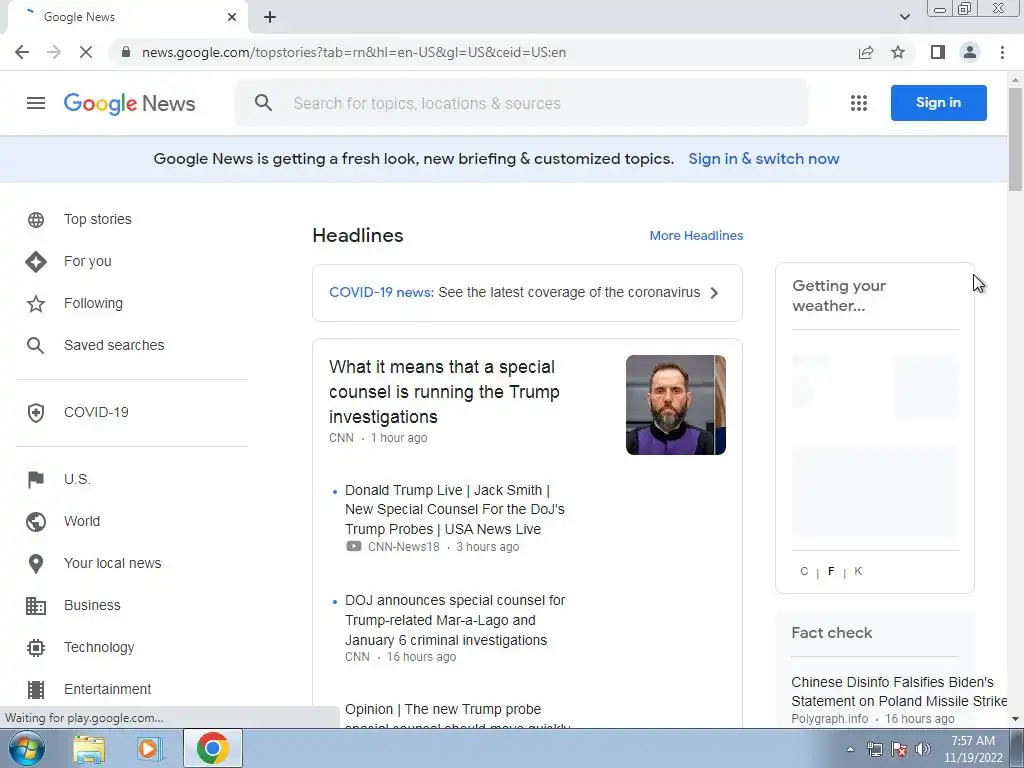Screen dimensions: 1024x768
Task: Switch weather unit to Celsius
Action: tap(804, 571)
